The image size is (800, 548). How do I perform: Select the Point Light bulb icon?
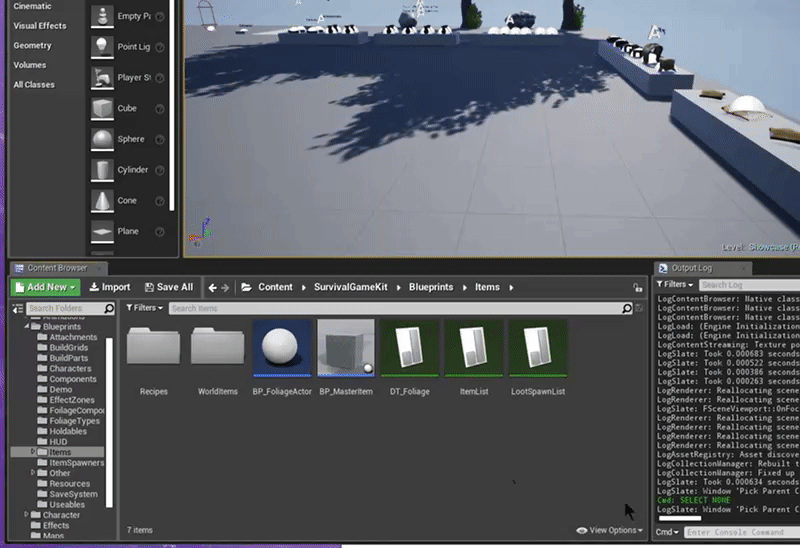[x=102, y=46]
